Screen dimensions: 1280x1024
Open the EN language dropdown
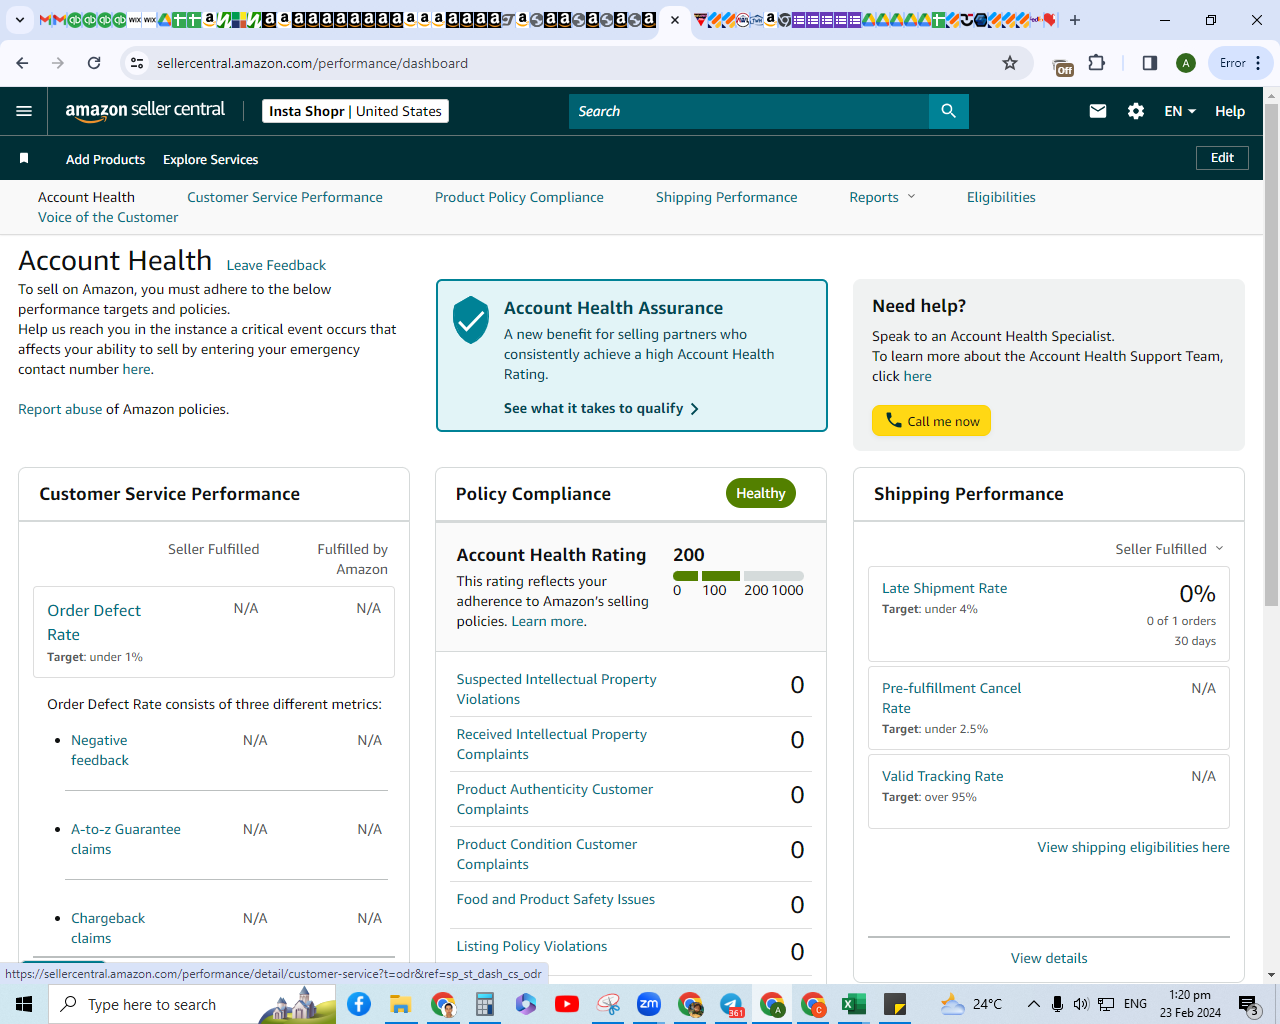pos(1180,111)
